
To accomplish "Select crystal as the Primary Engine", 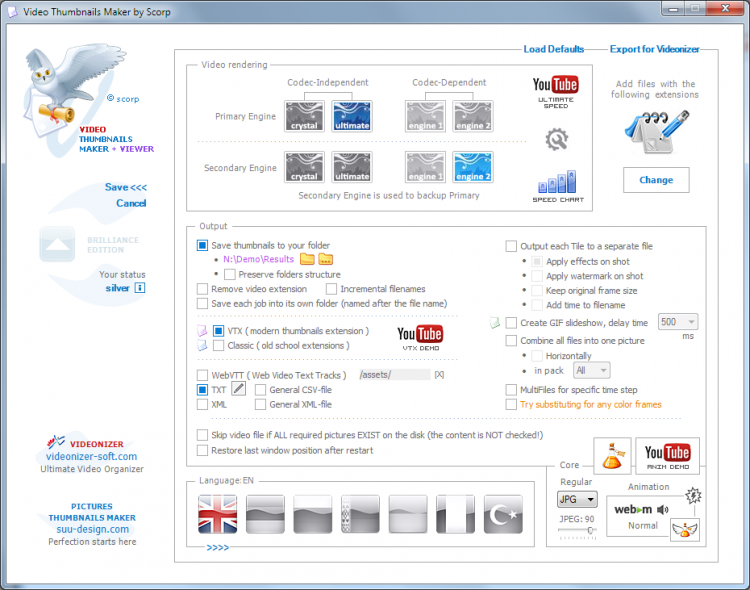I will (304, 116).
